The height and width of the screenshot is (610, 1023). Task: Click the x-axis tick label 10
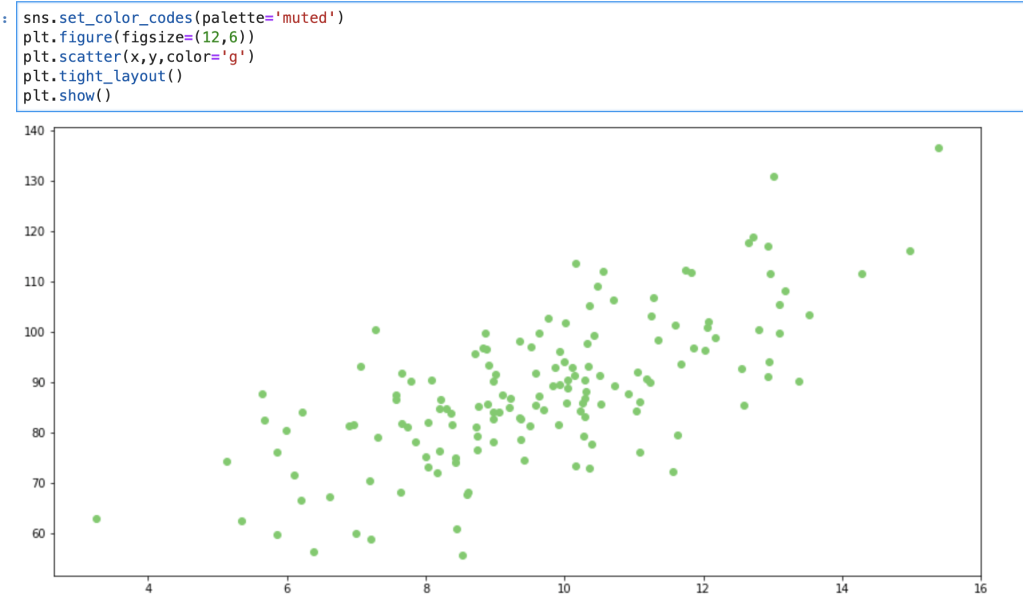pos(564,589)
